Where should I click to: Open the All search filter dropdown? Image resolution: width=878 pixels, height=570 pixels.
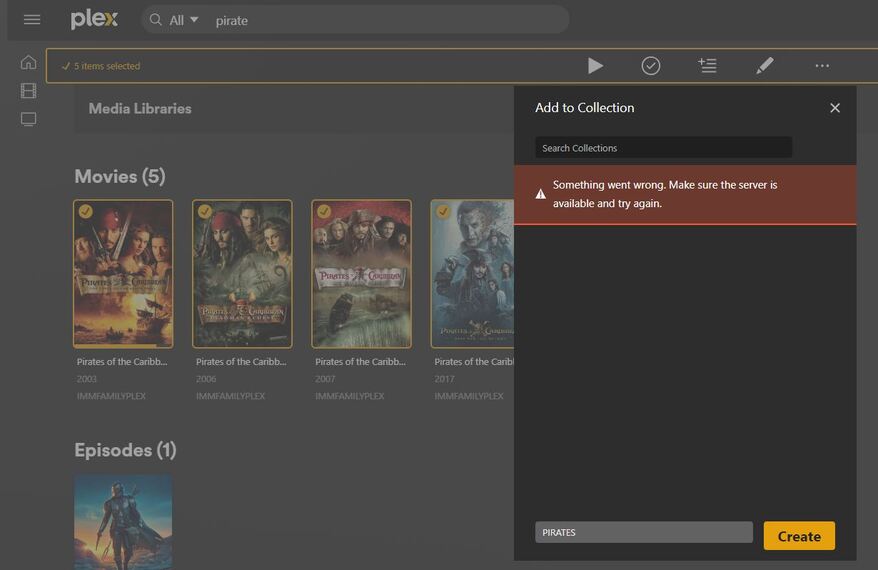point(184,20)
